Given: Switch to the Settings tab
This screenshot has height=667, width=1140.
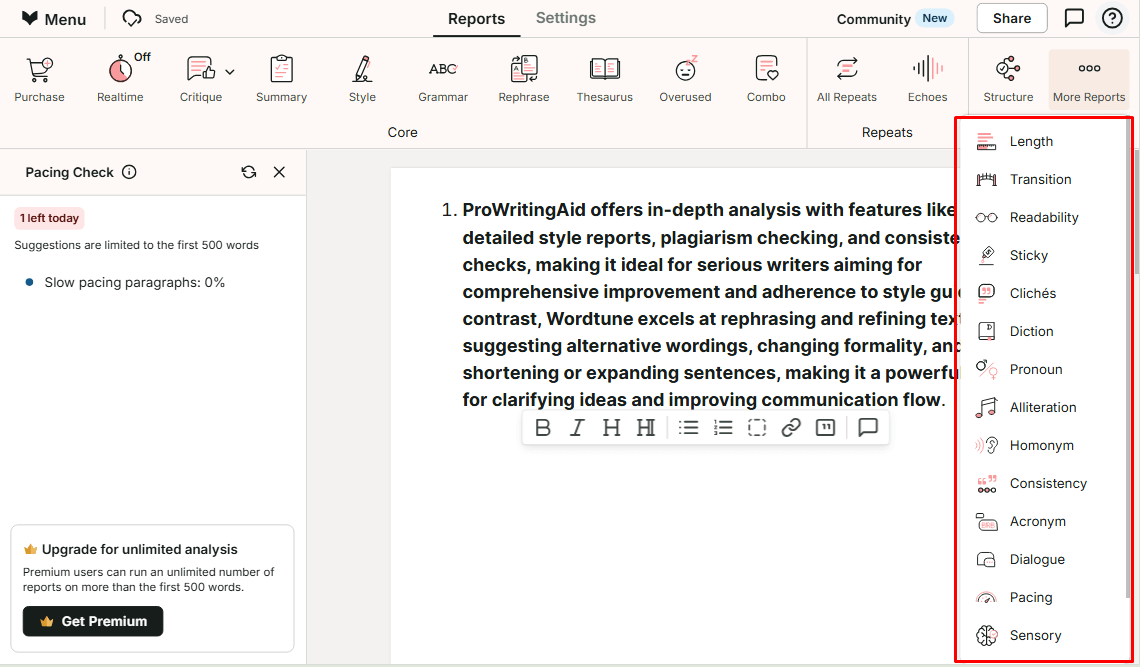Looking at the screenshot, I should (566, 18).
